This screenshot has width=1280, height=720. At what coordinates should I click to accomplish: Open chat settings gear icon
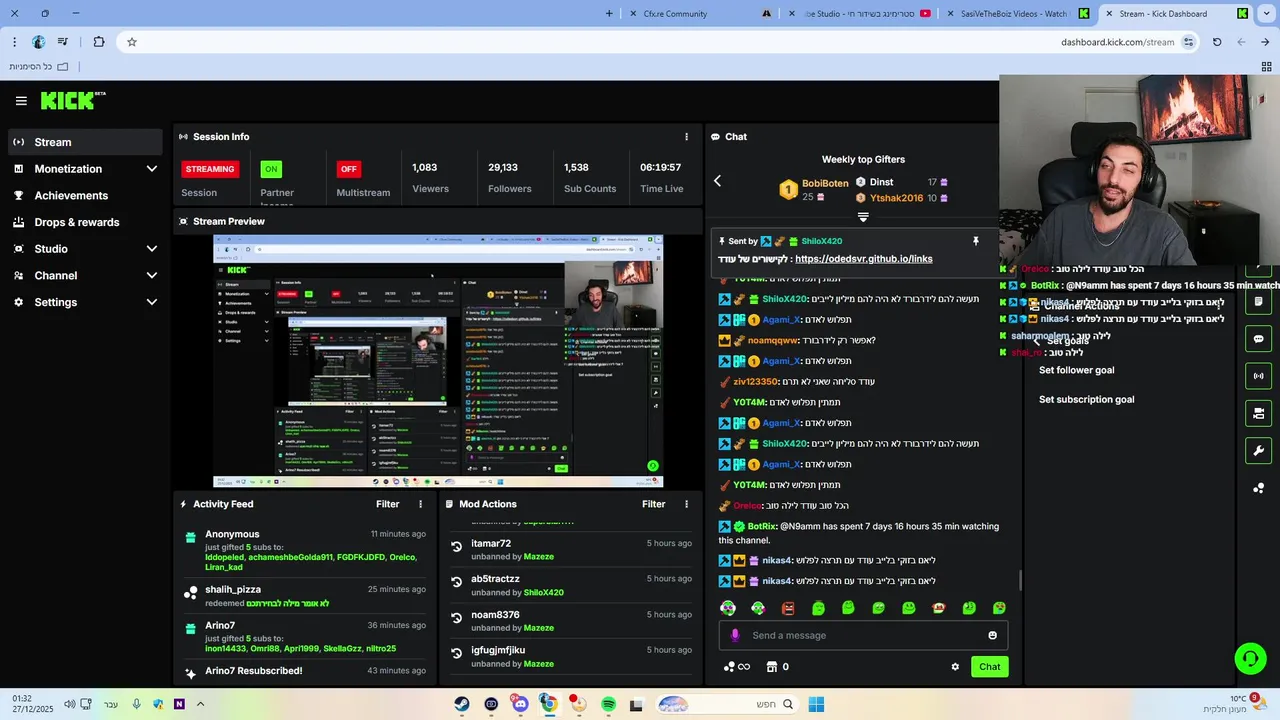click(955, 667)
